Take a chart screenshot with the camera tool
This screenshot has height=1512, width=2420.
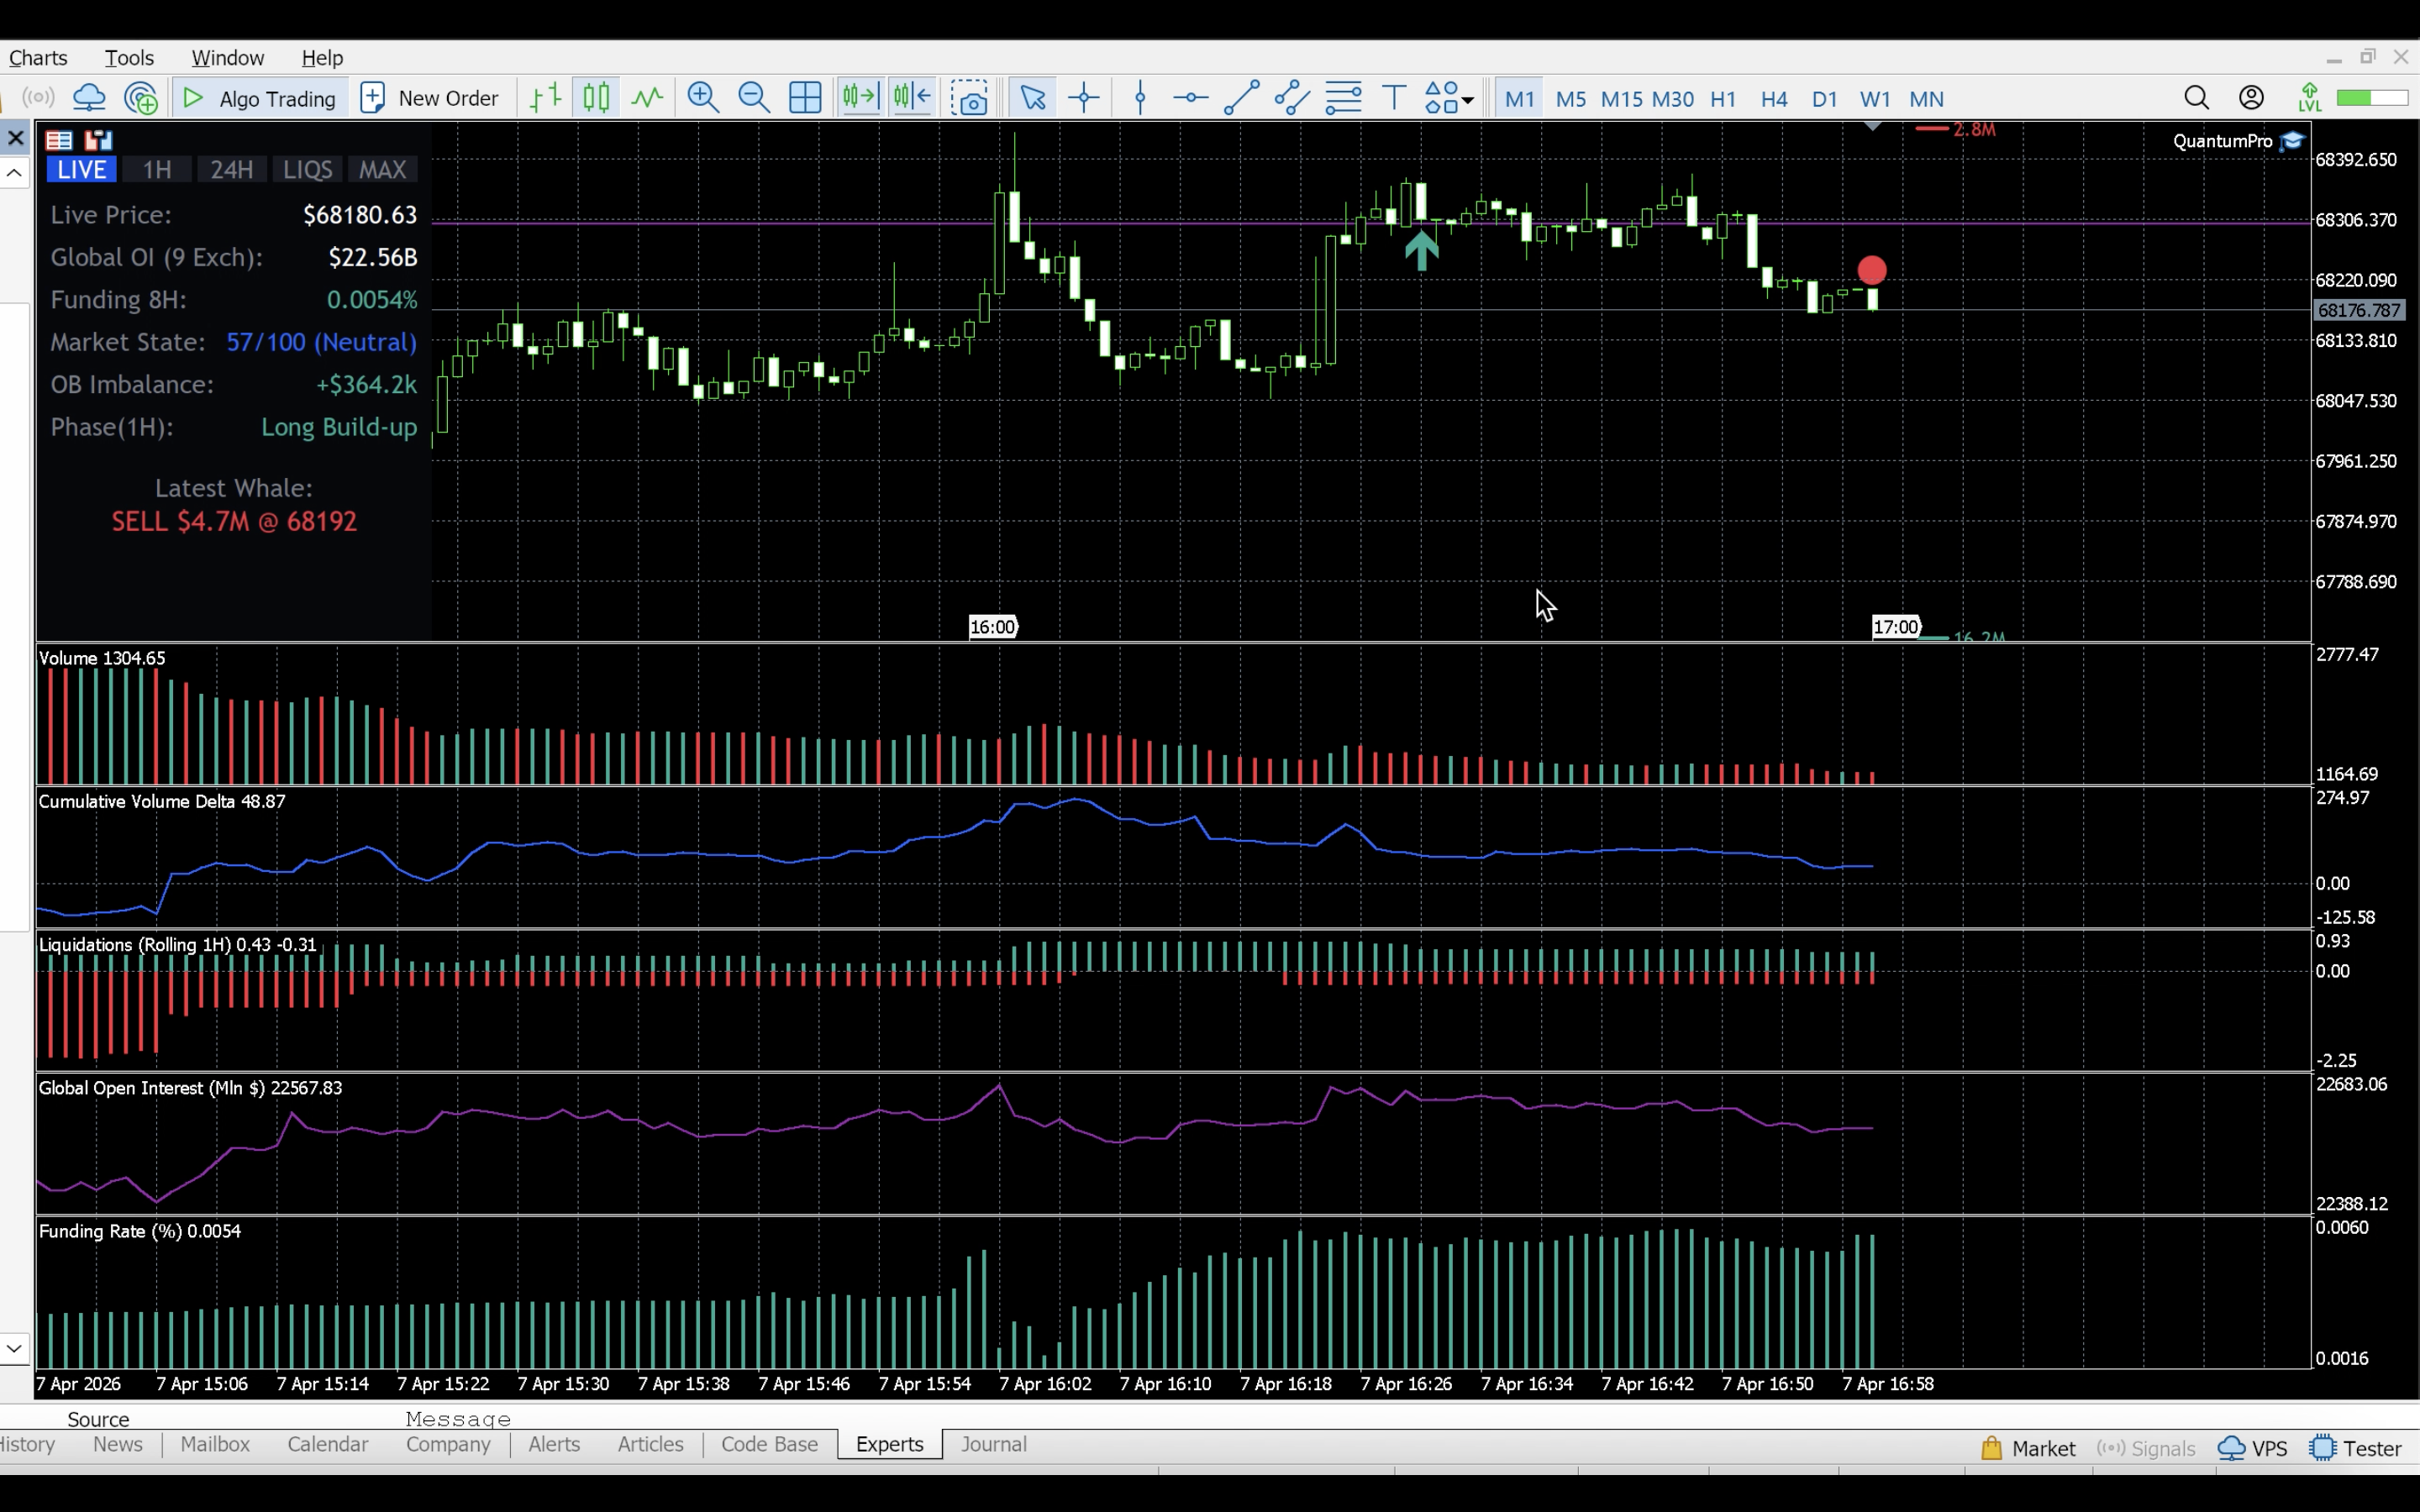969,97
